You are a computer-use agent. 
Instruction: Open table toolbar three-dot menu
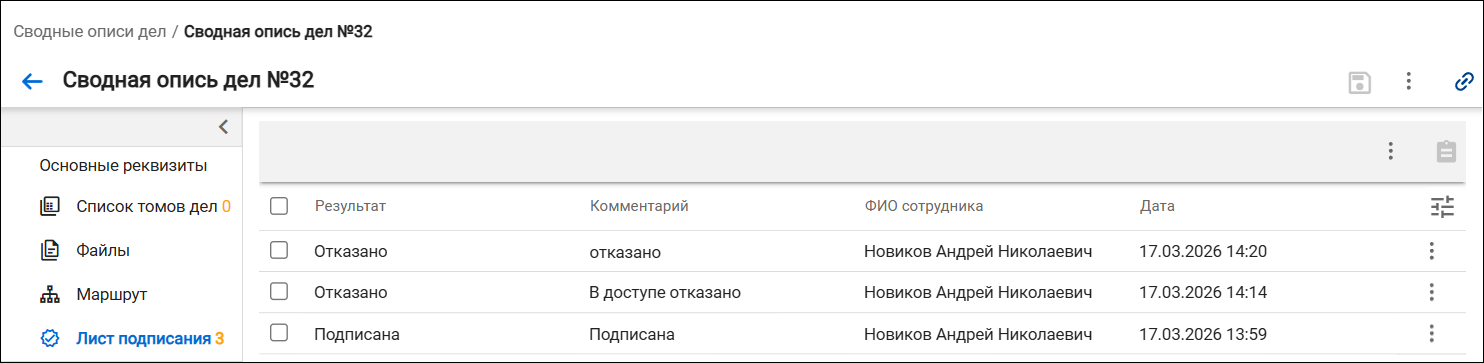click(1390, 151)
